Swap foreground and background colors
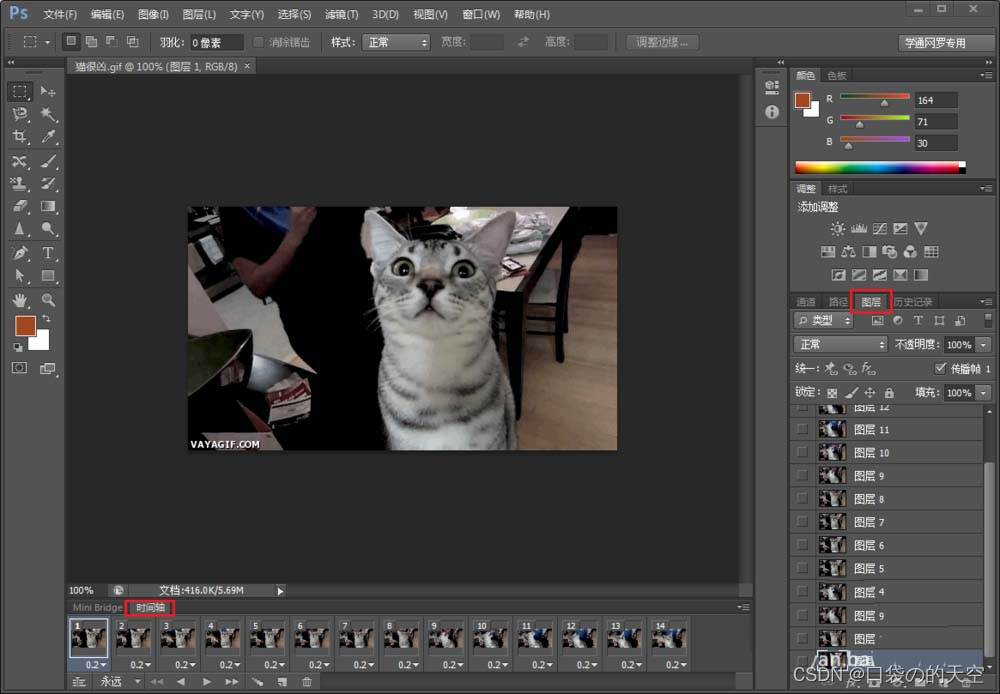The height and width of the screenshot is (694, 1000). [x=46, y=318]
